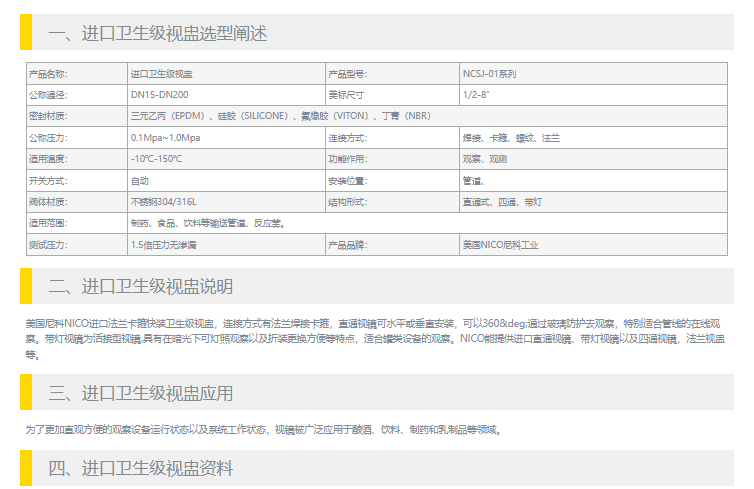The image size is (754, 489).
Task: Click the heading 二、进口卫生级视盅说明
Action: tap(141, 287)
